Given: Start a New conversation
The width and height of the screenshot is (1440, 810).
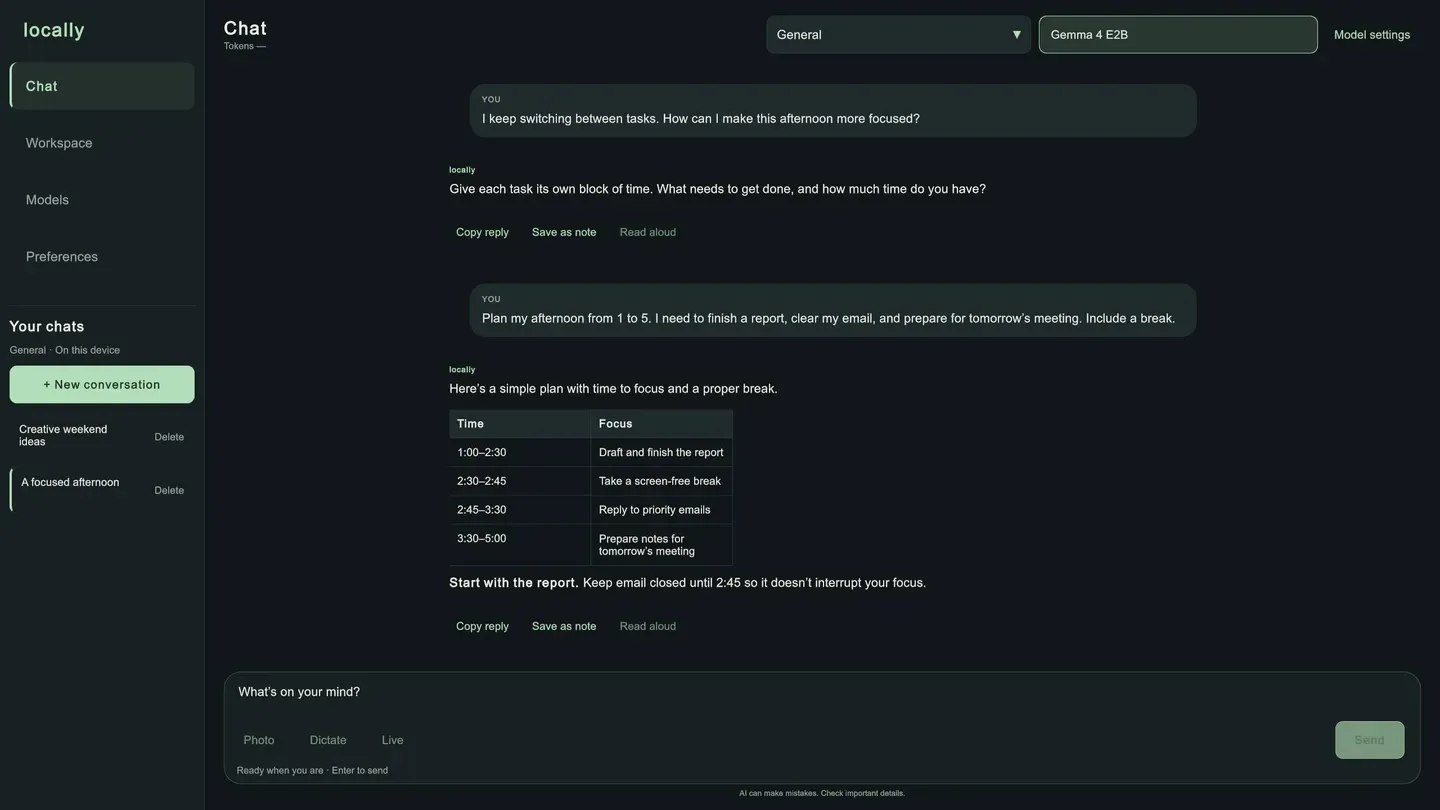Looking at the screenshot, I should (x=102, y=385).
